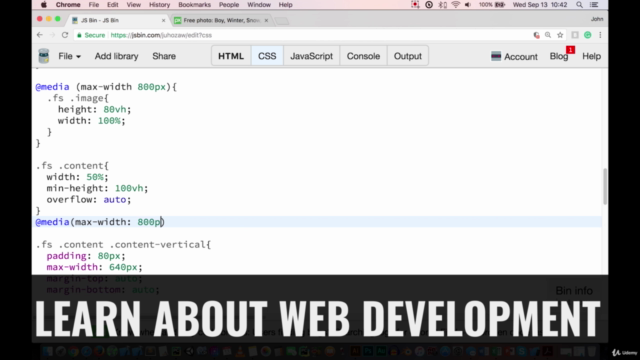Image resolution: width=640 pixels, height=360 pixels.
Task: Close the Free photo browser tab
Action: pos(266,20)
